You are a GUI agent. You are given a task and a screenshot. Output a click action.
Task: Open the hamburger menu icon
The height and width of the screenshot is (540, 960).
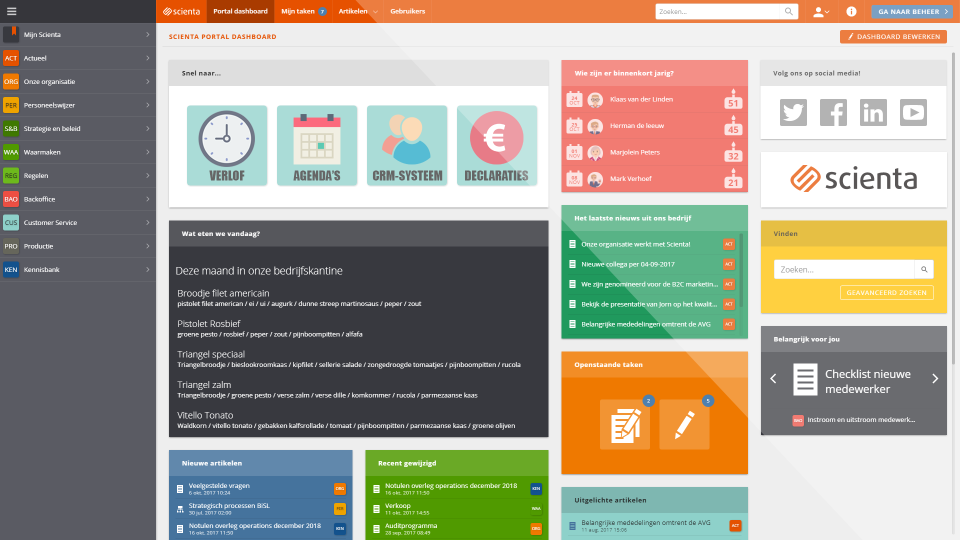click(x=12, y=11)
